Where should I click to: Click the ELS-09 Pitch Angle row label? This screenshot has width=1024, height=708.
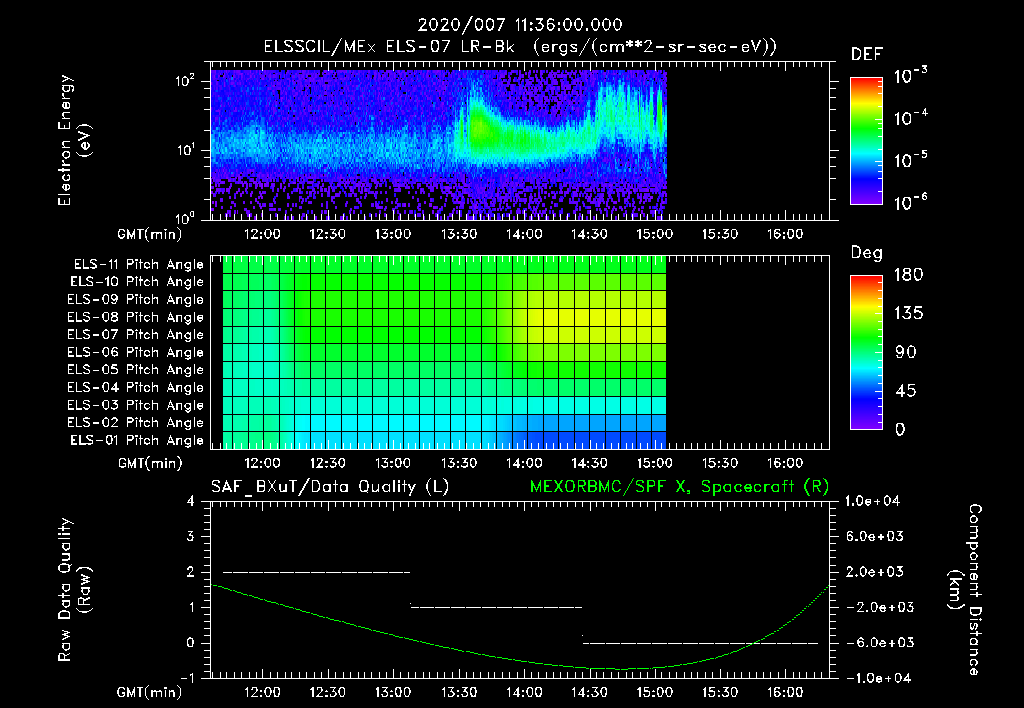[x=136, y=300]
